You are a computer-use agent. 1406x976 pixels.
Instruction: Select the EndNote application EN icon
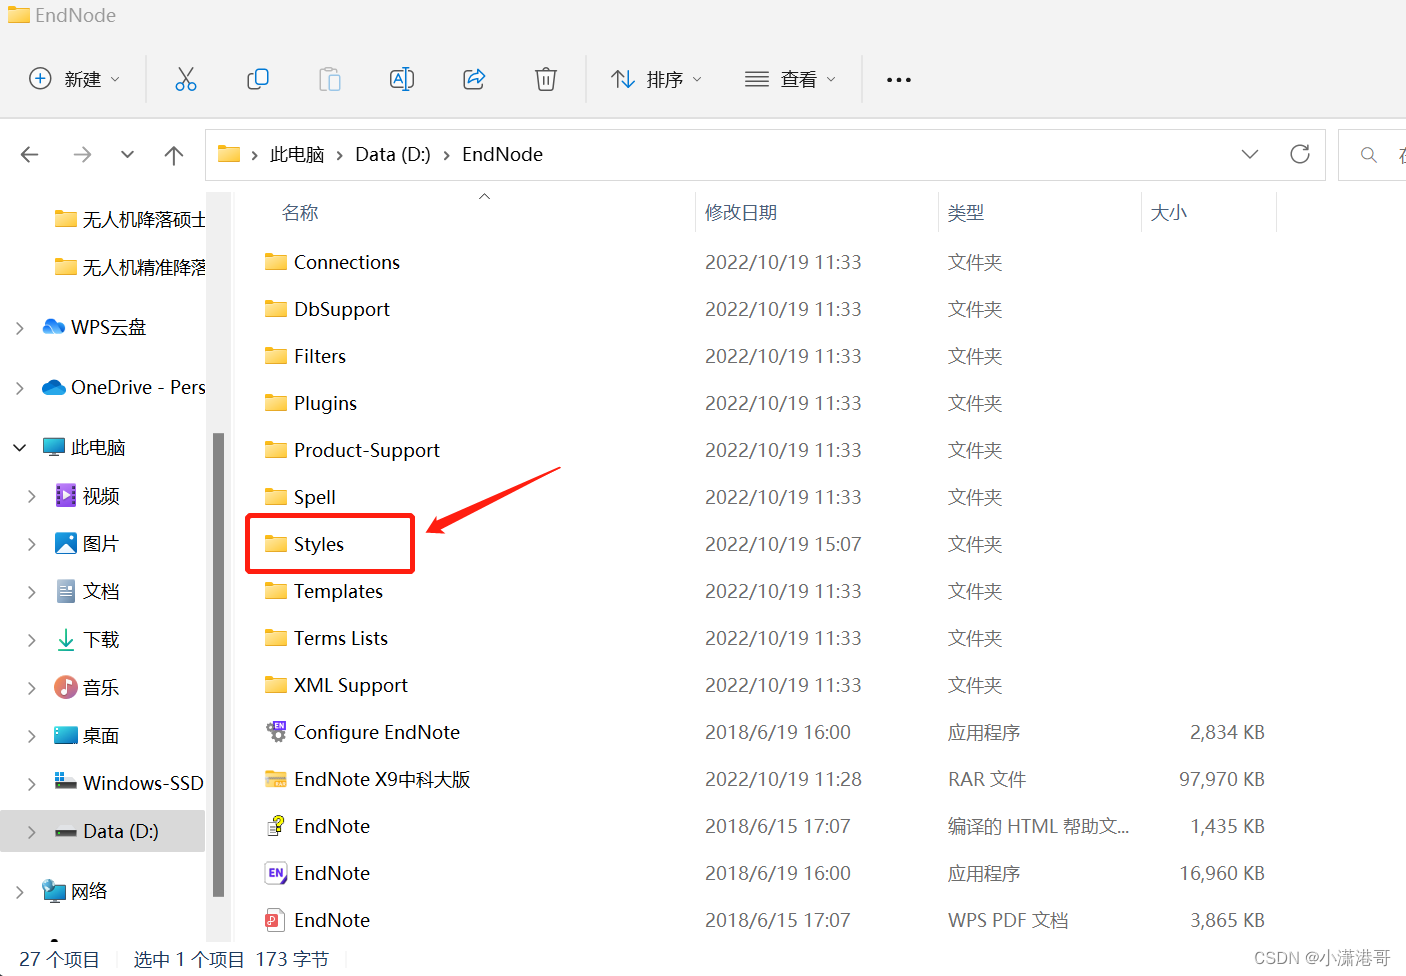pos(276,873)
